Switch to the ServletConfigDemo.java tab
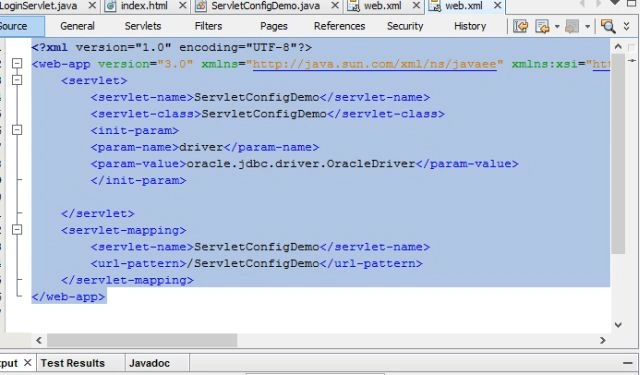 pos(265,6)
